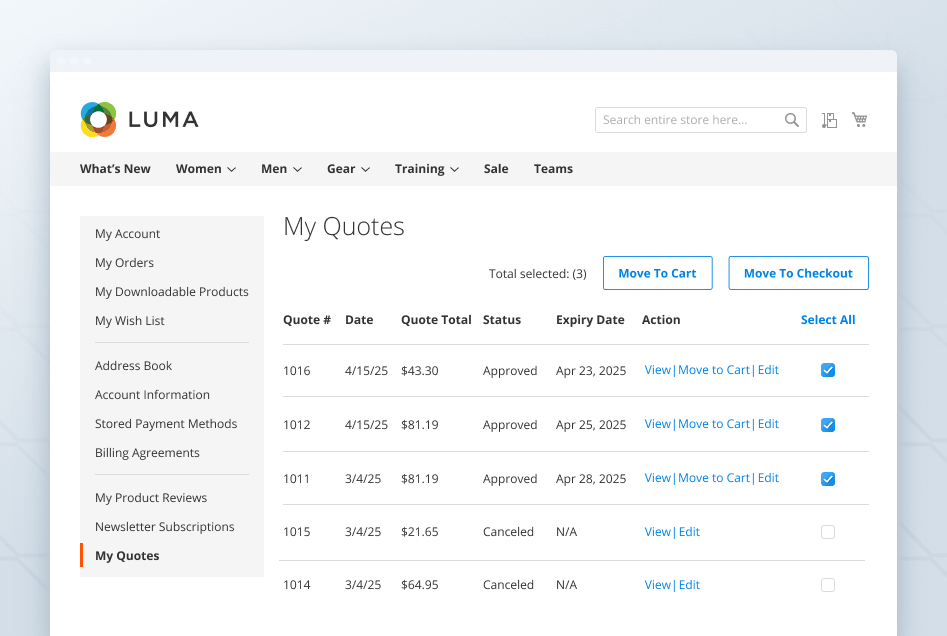Check the checkbox for quote 1015
Image resolution: width=947 pixels, height=636 pixels.
pyautogui.click(x=828, y=532)
